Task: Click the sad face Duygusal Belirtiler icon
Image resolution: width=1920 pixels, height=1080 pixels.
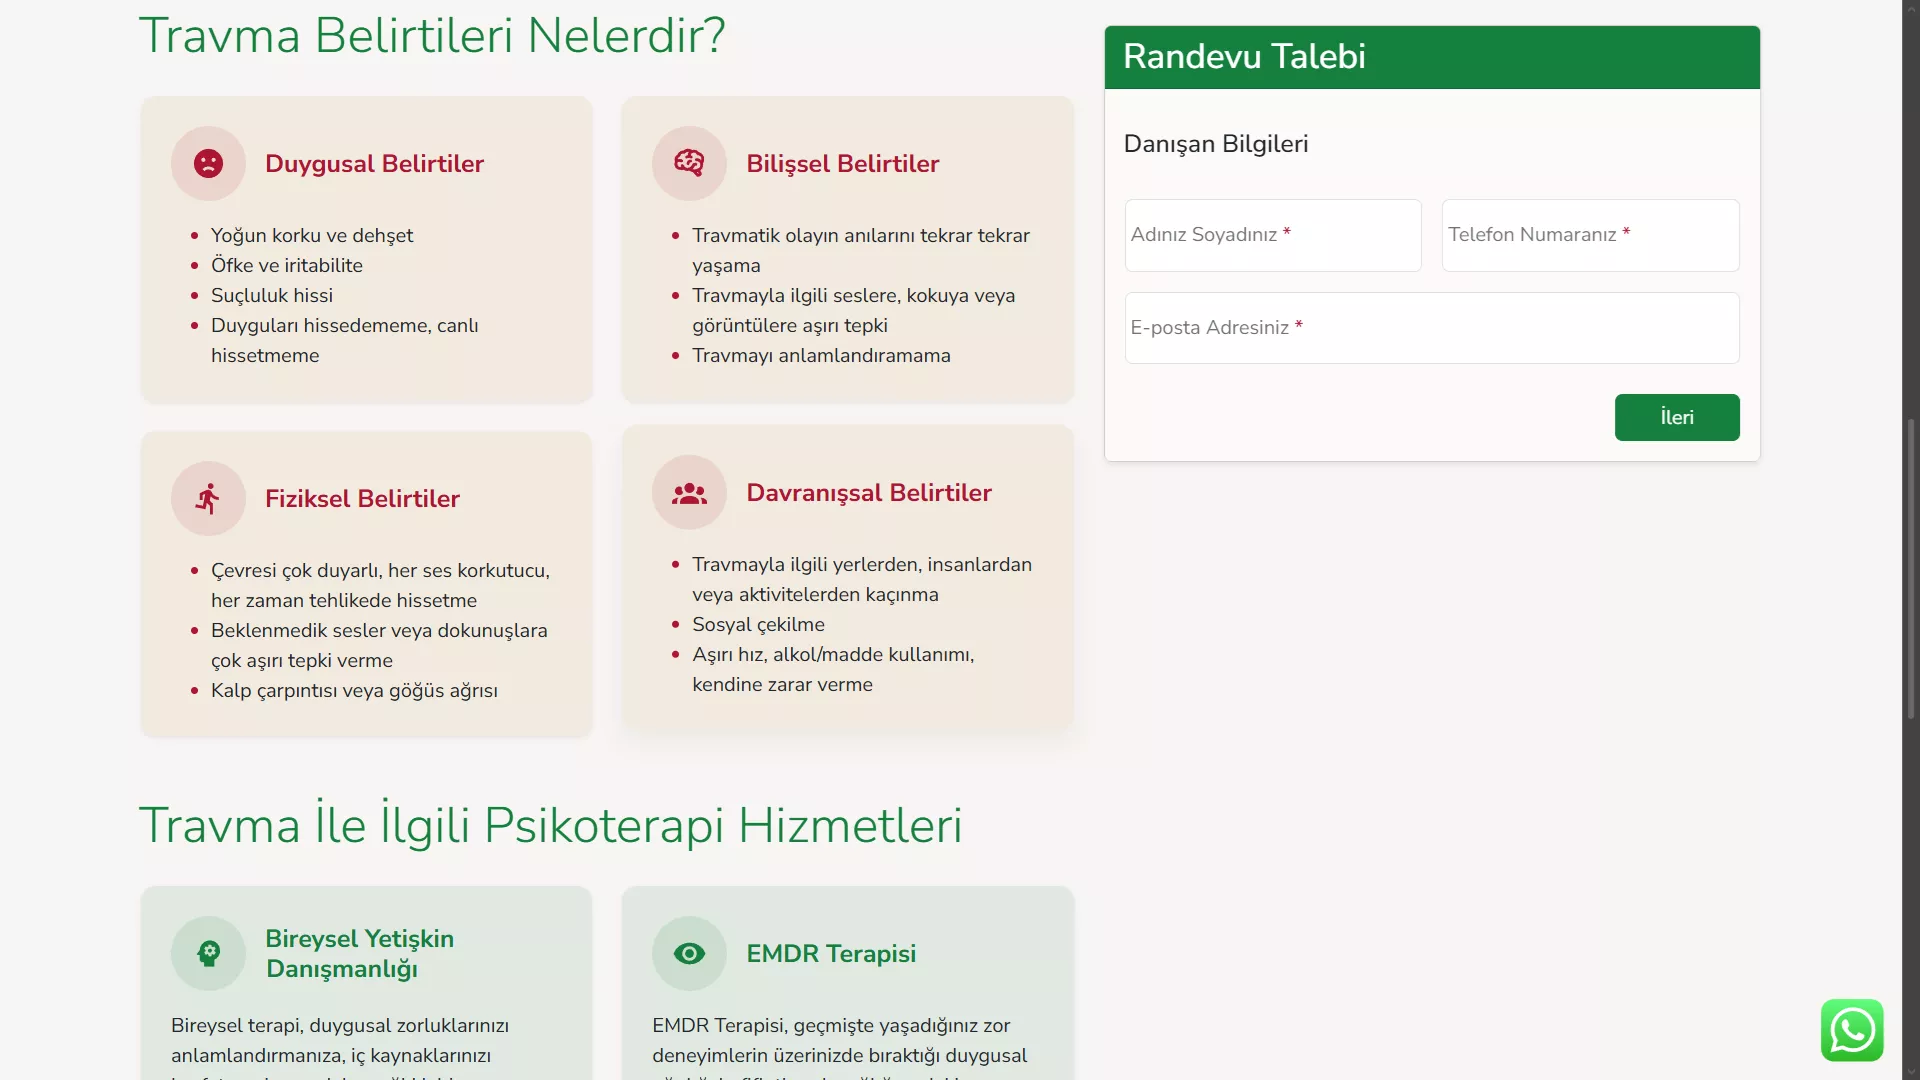Action: click(208, 163)
